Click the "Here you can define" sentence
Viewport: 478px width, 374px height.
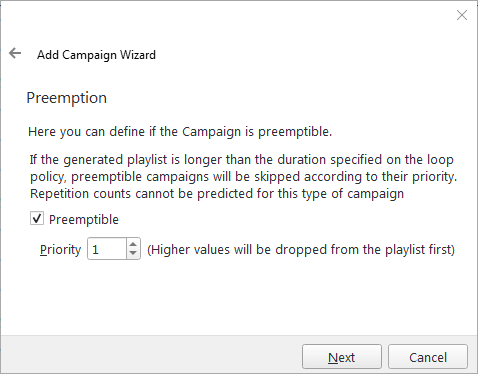(x=180, y=132)
